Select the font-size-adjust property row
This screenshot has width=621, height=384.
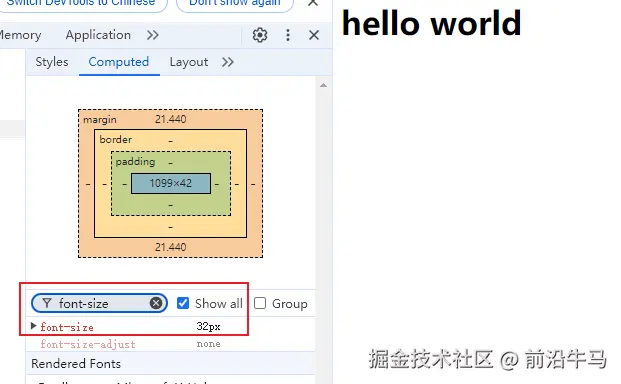[x=170, y=344]
